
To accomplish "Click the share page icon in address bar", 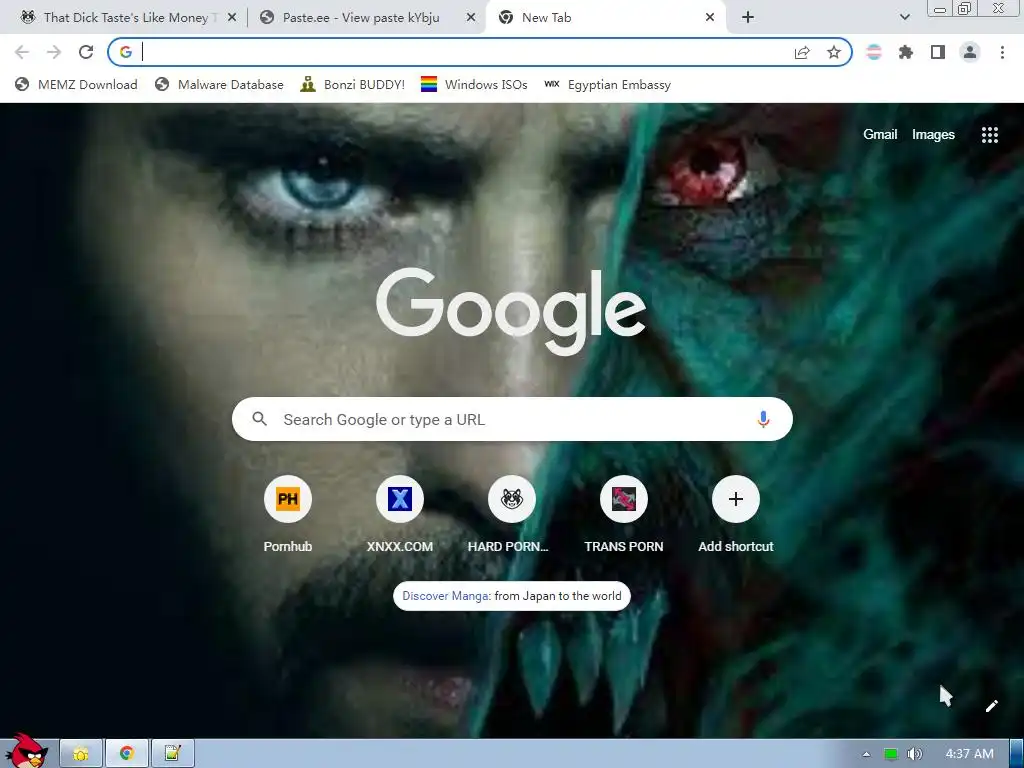I will tap(802, 53).
